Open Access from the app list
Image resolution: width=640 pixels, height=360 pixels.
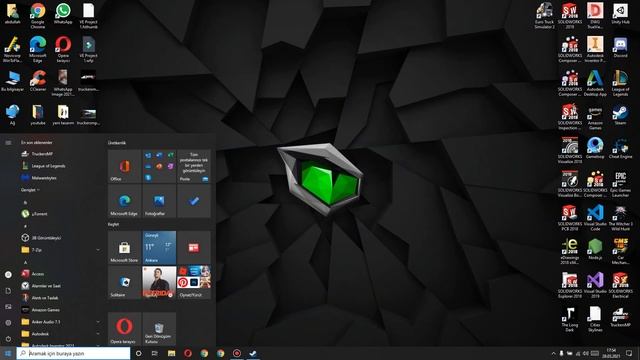tap(60, 274)
